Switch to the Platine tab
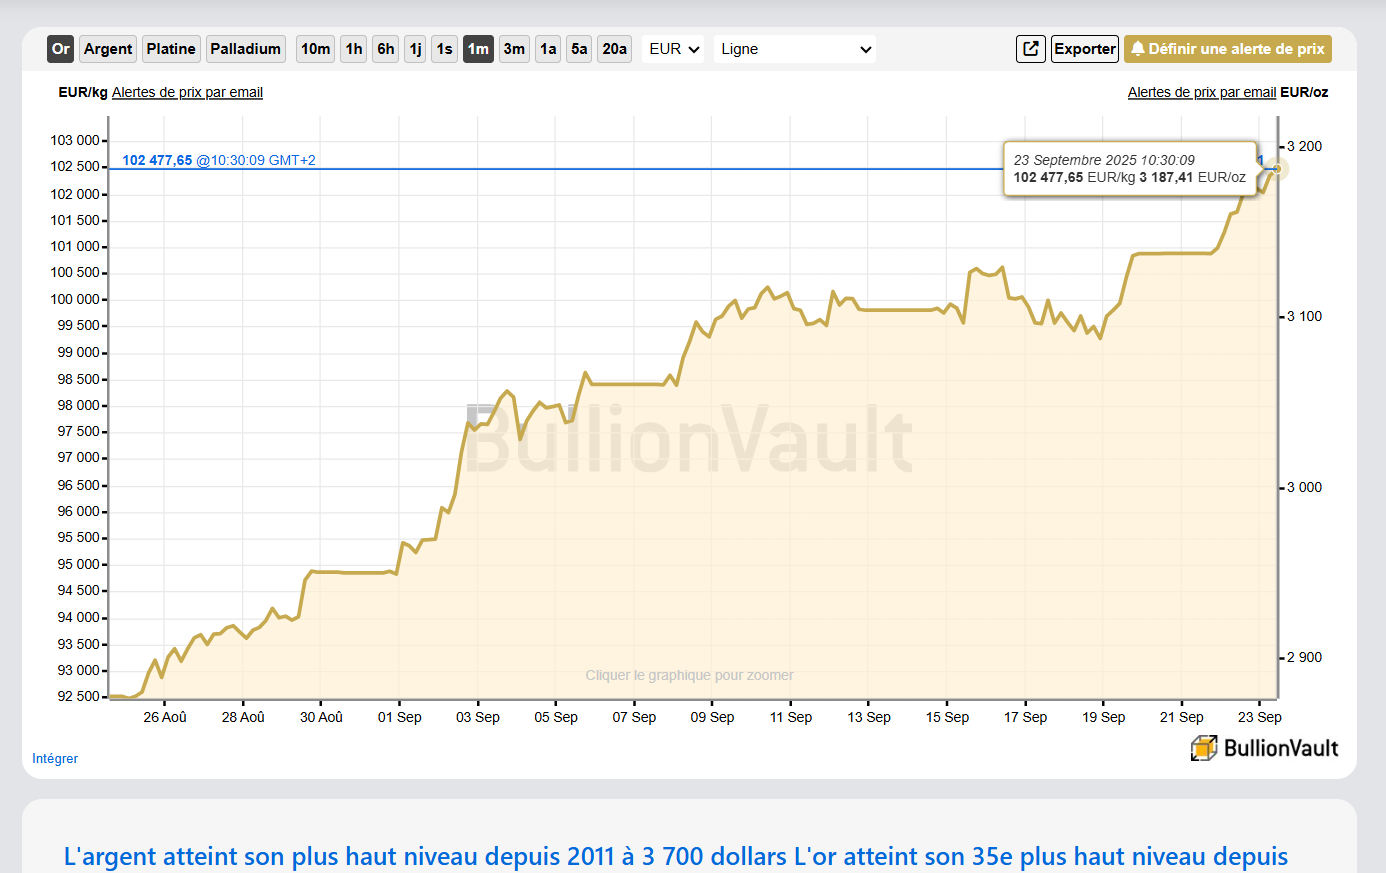1386x873 pixels. pyautogui.click(x=171, y=49)
